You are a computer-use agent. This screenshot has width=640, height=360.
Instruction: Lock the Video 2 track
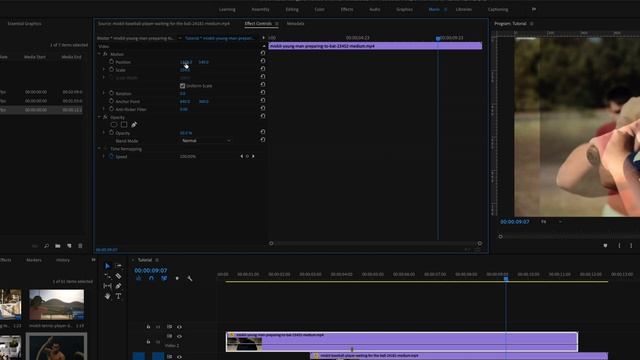click(x=148, y=341)
